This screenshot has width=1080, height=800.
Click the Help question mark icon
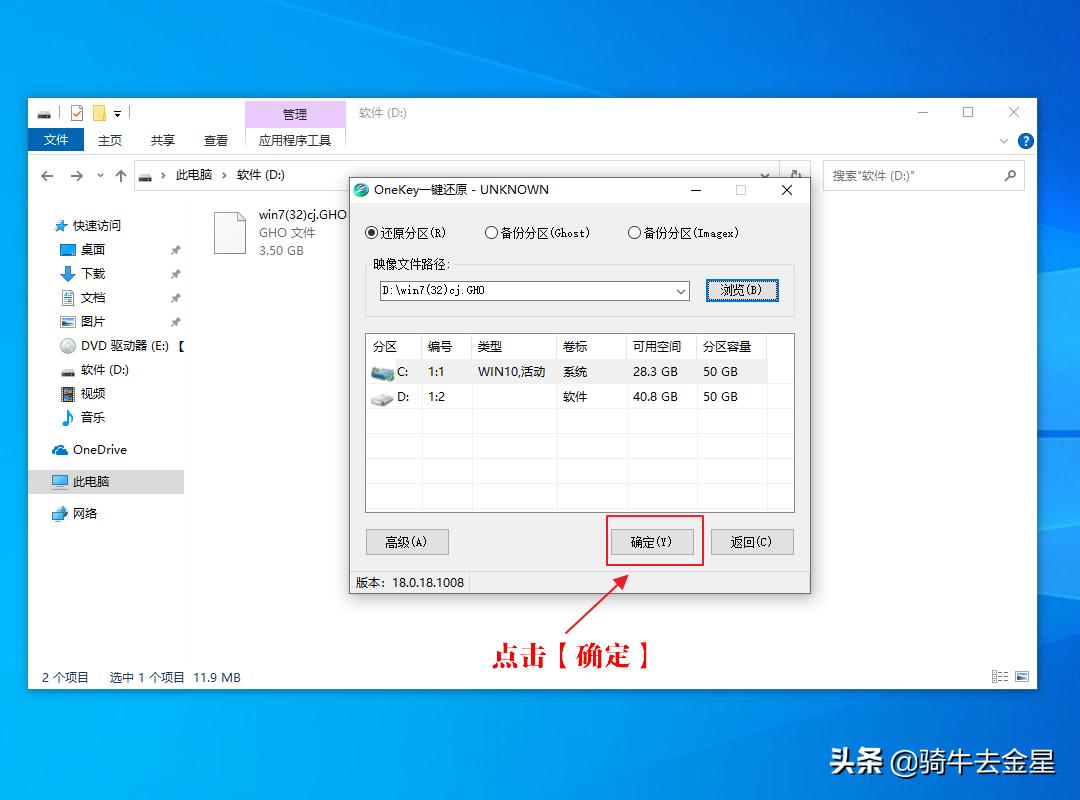pos(1026,140)
